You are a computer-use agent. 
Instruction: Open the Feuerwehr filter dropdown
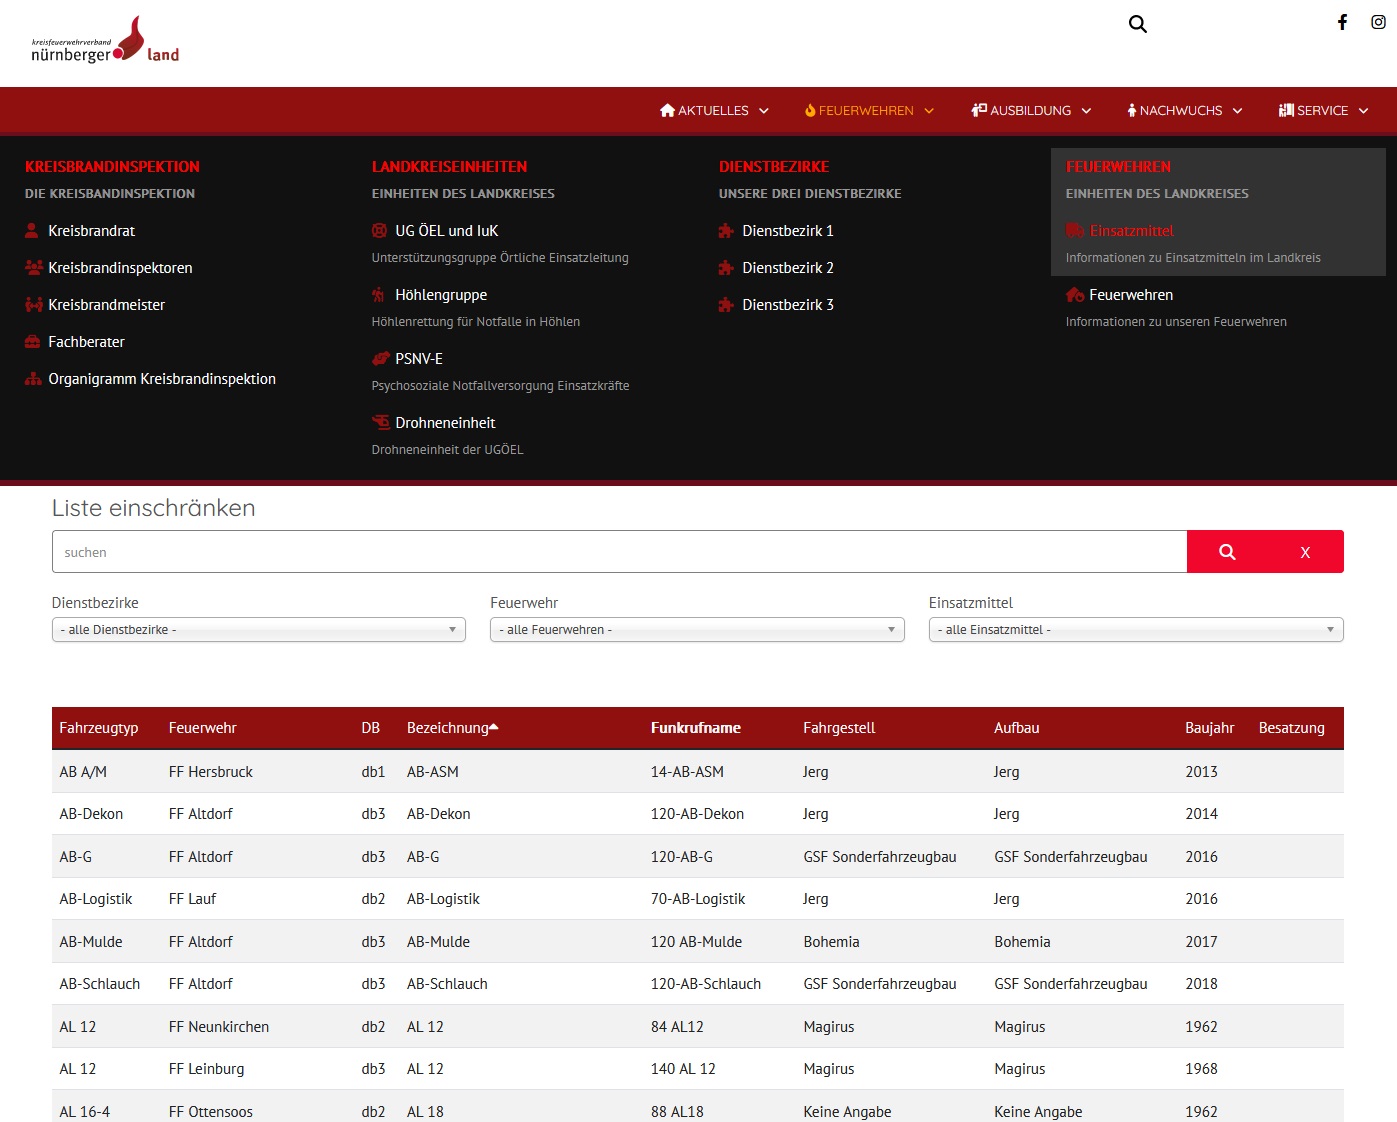(x=697, y=630)
